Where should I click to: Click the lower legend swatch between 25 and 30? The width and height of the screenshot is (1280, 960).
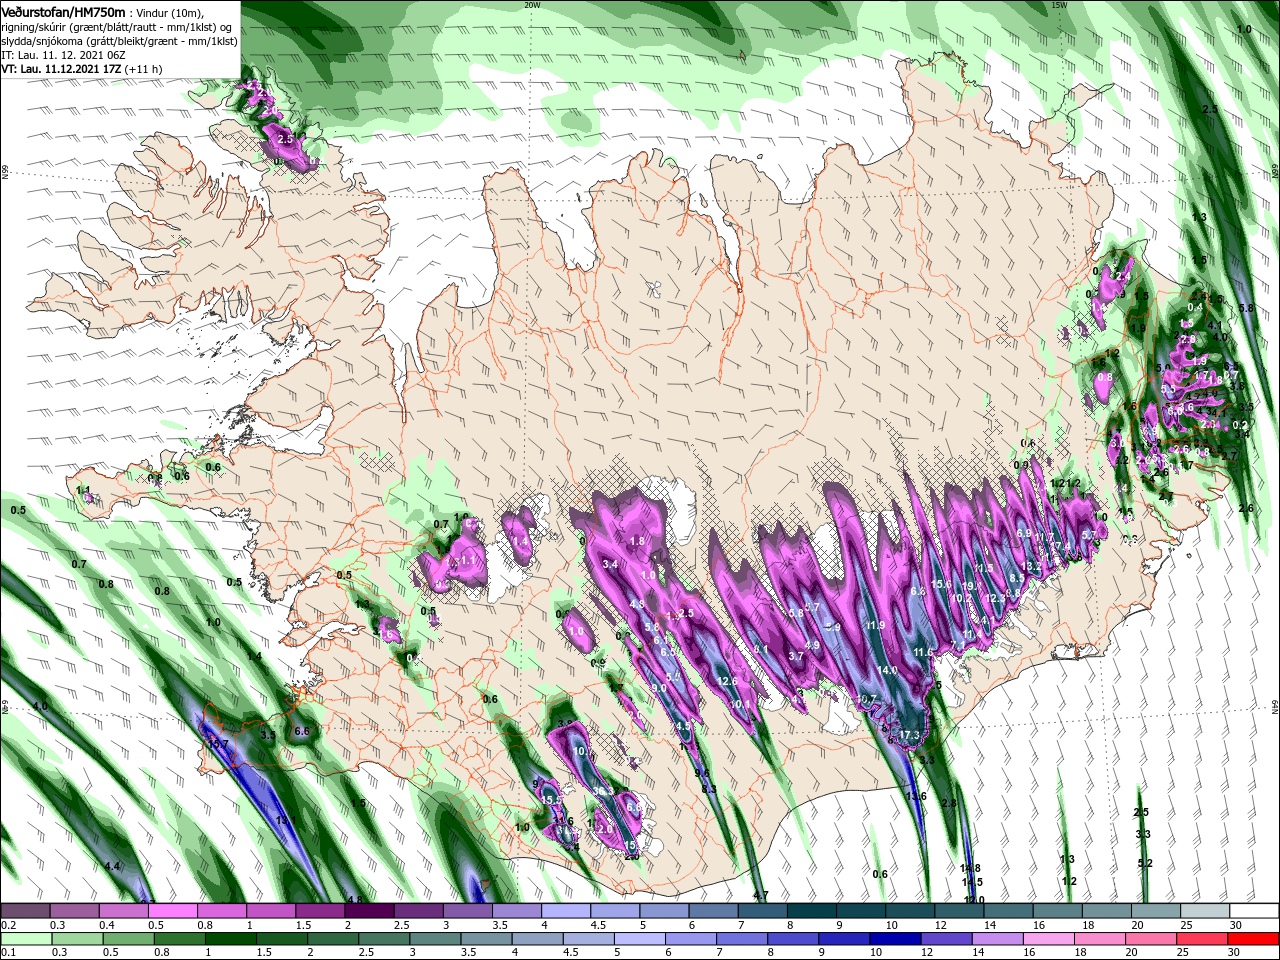coord(1201,939)
